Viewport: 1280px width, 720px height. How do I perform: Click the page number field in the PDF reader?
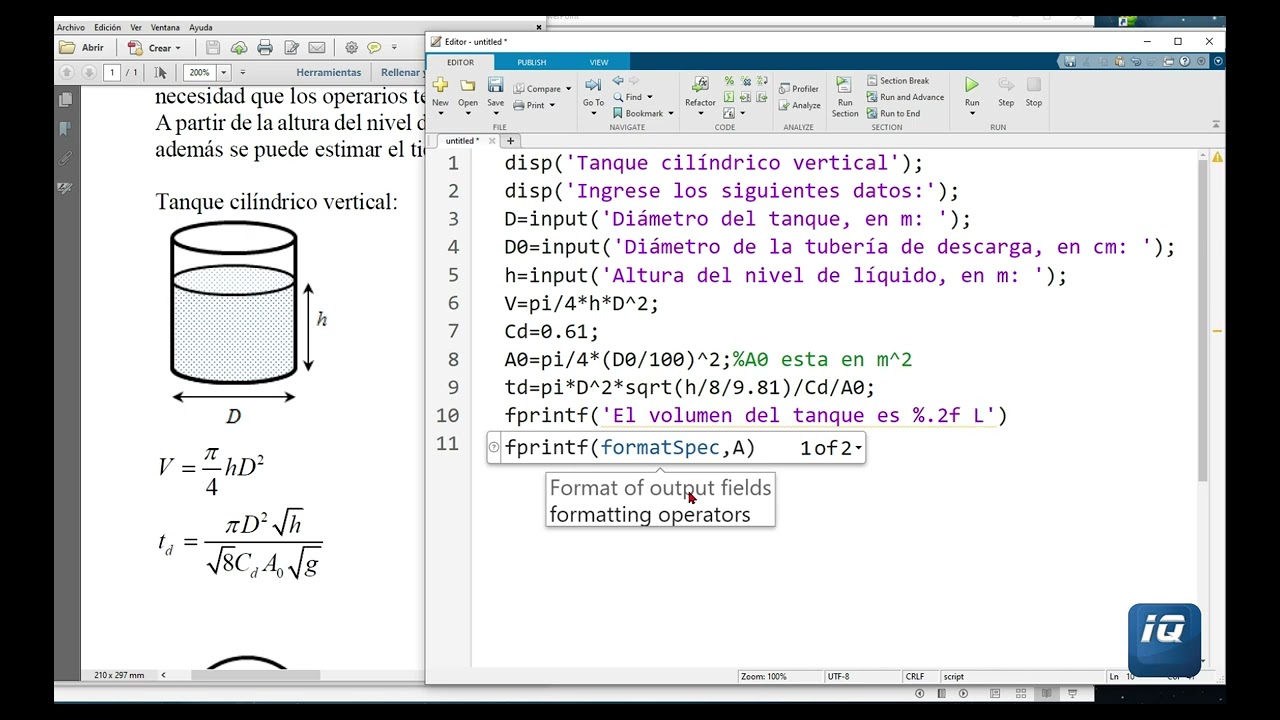(x=113, y=73)
